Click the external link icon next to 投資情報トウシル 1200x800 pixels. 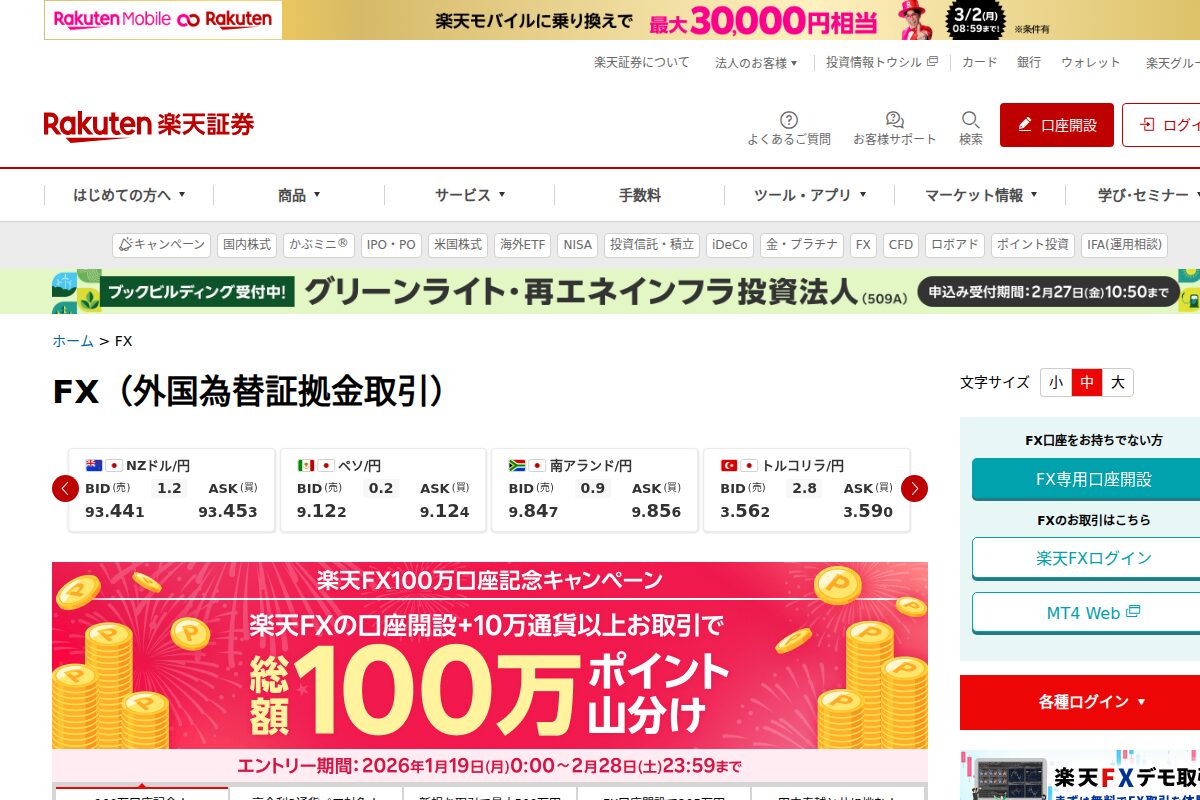932,61
